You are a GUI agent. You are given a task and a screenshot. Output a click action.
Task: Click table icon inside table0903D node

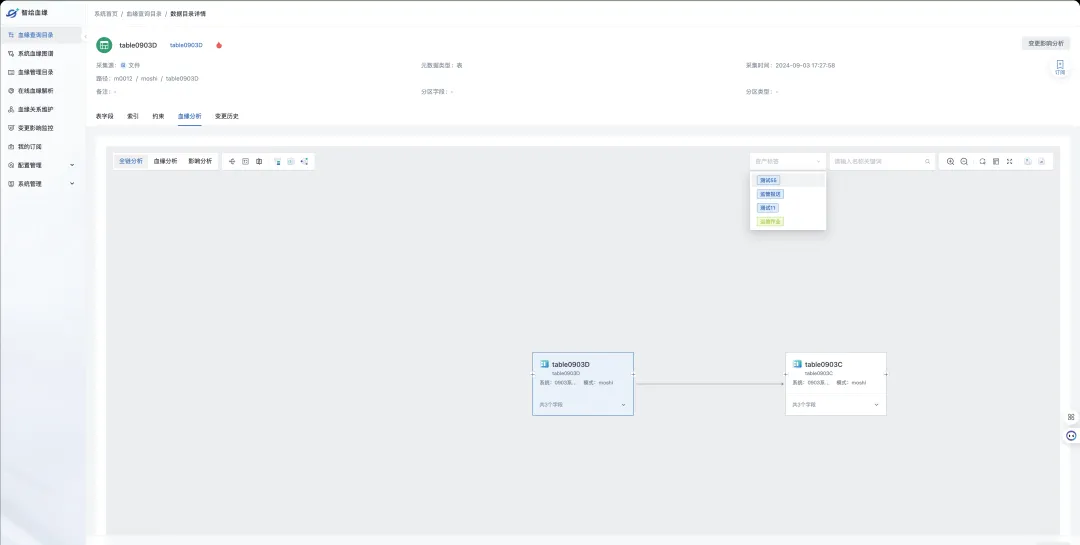544,364
